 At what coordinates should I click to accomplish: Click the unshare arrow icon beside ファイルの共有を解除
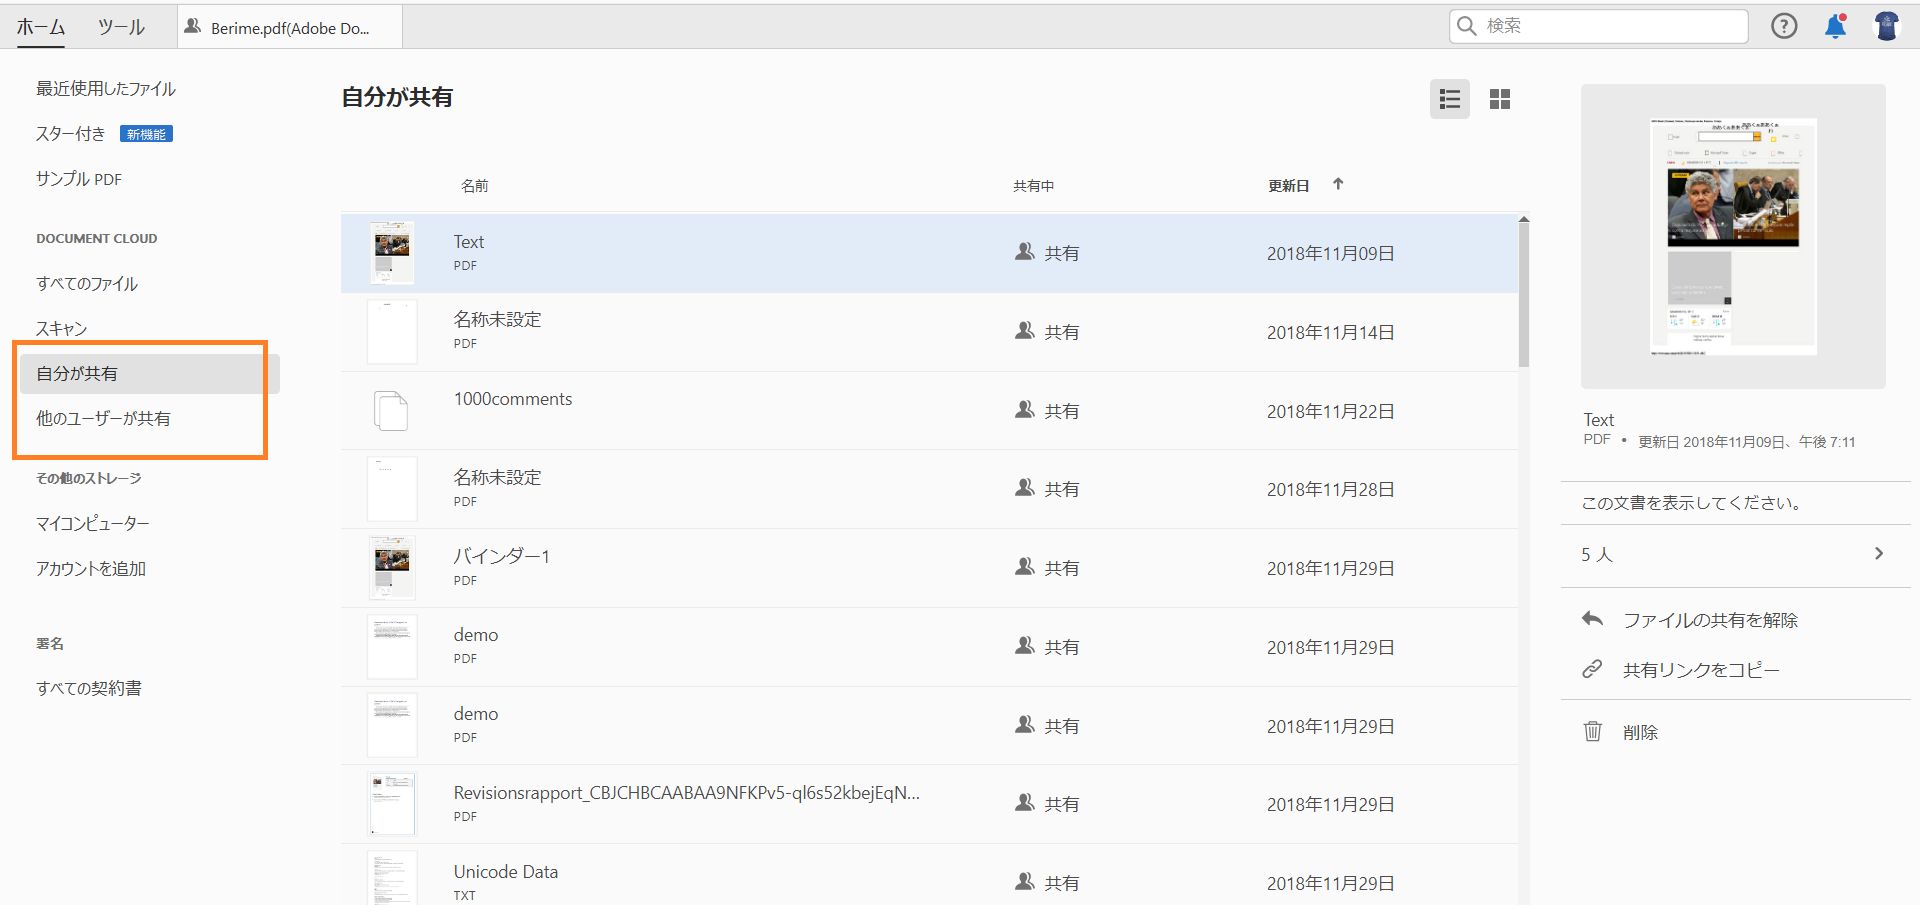(1593, 619)
